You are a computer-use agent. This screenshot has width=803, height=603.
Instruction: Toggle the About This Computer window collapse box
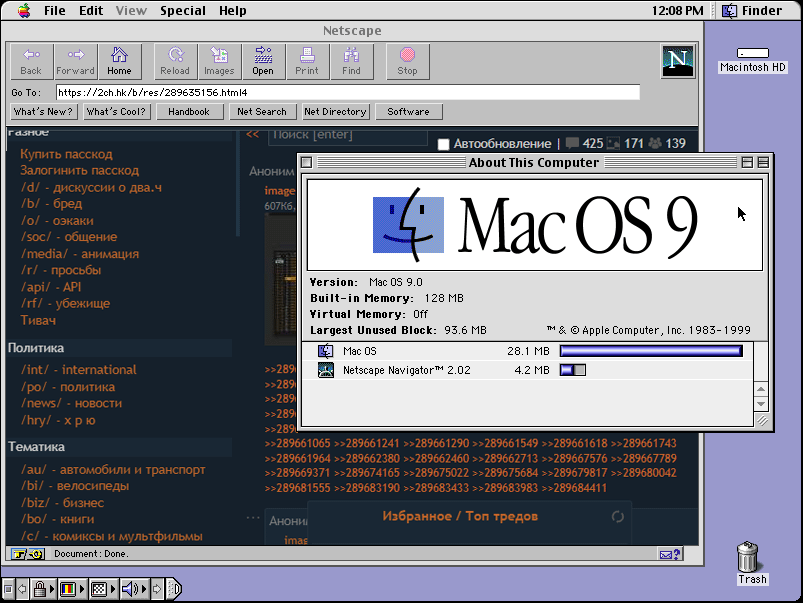point(763,162)
